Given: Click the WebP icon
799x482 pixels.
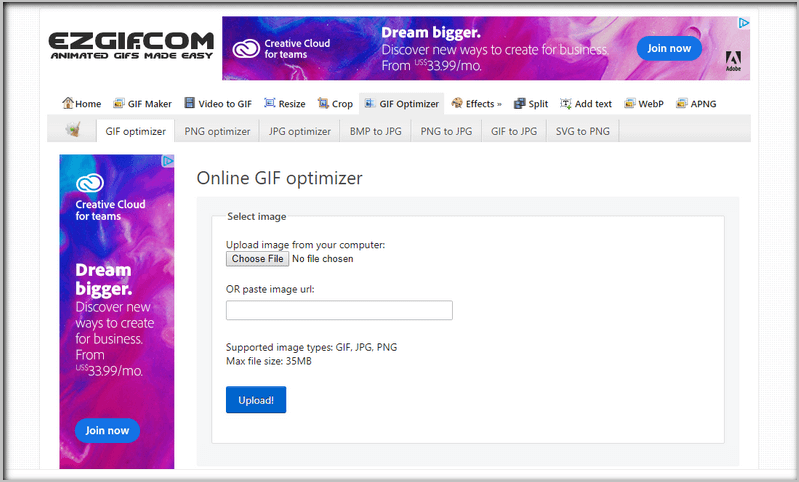Looking at the screenshot, I should pos(630,103).
